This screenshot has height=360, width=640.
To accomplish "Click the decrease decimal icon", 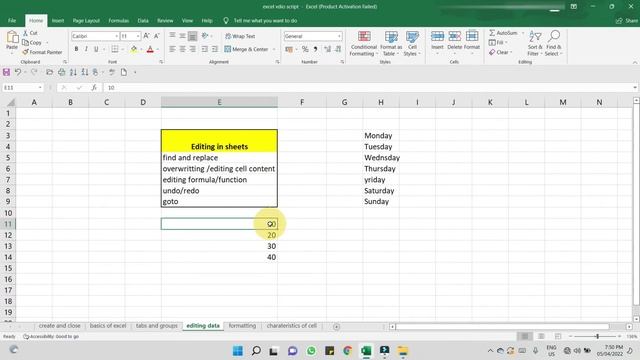I will click(338, 49).
